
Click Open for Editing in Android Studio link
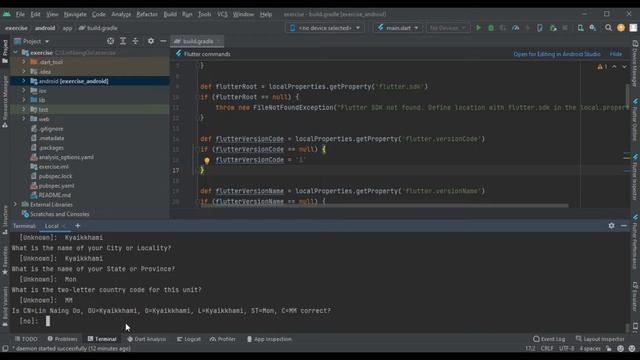click(x=557, y=54)
